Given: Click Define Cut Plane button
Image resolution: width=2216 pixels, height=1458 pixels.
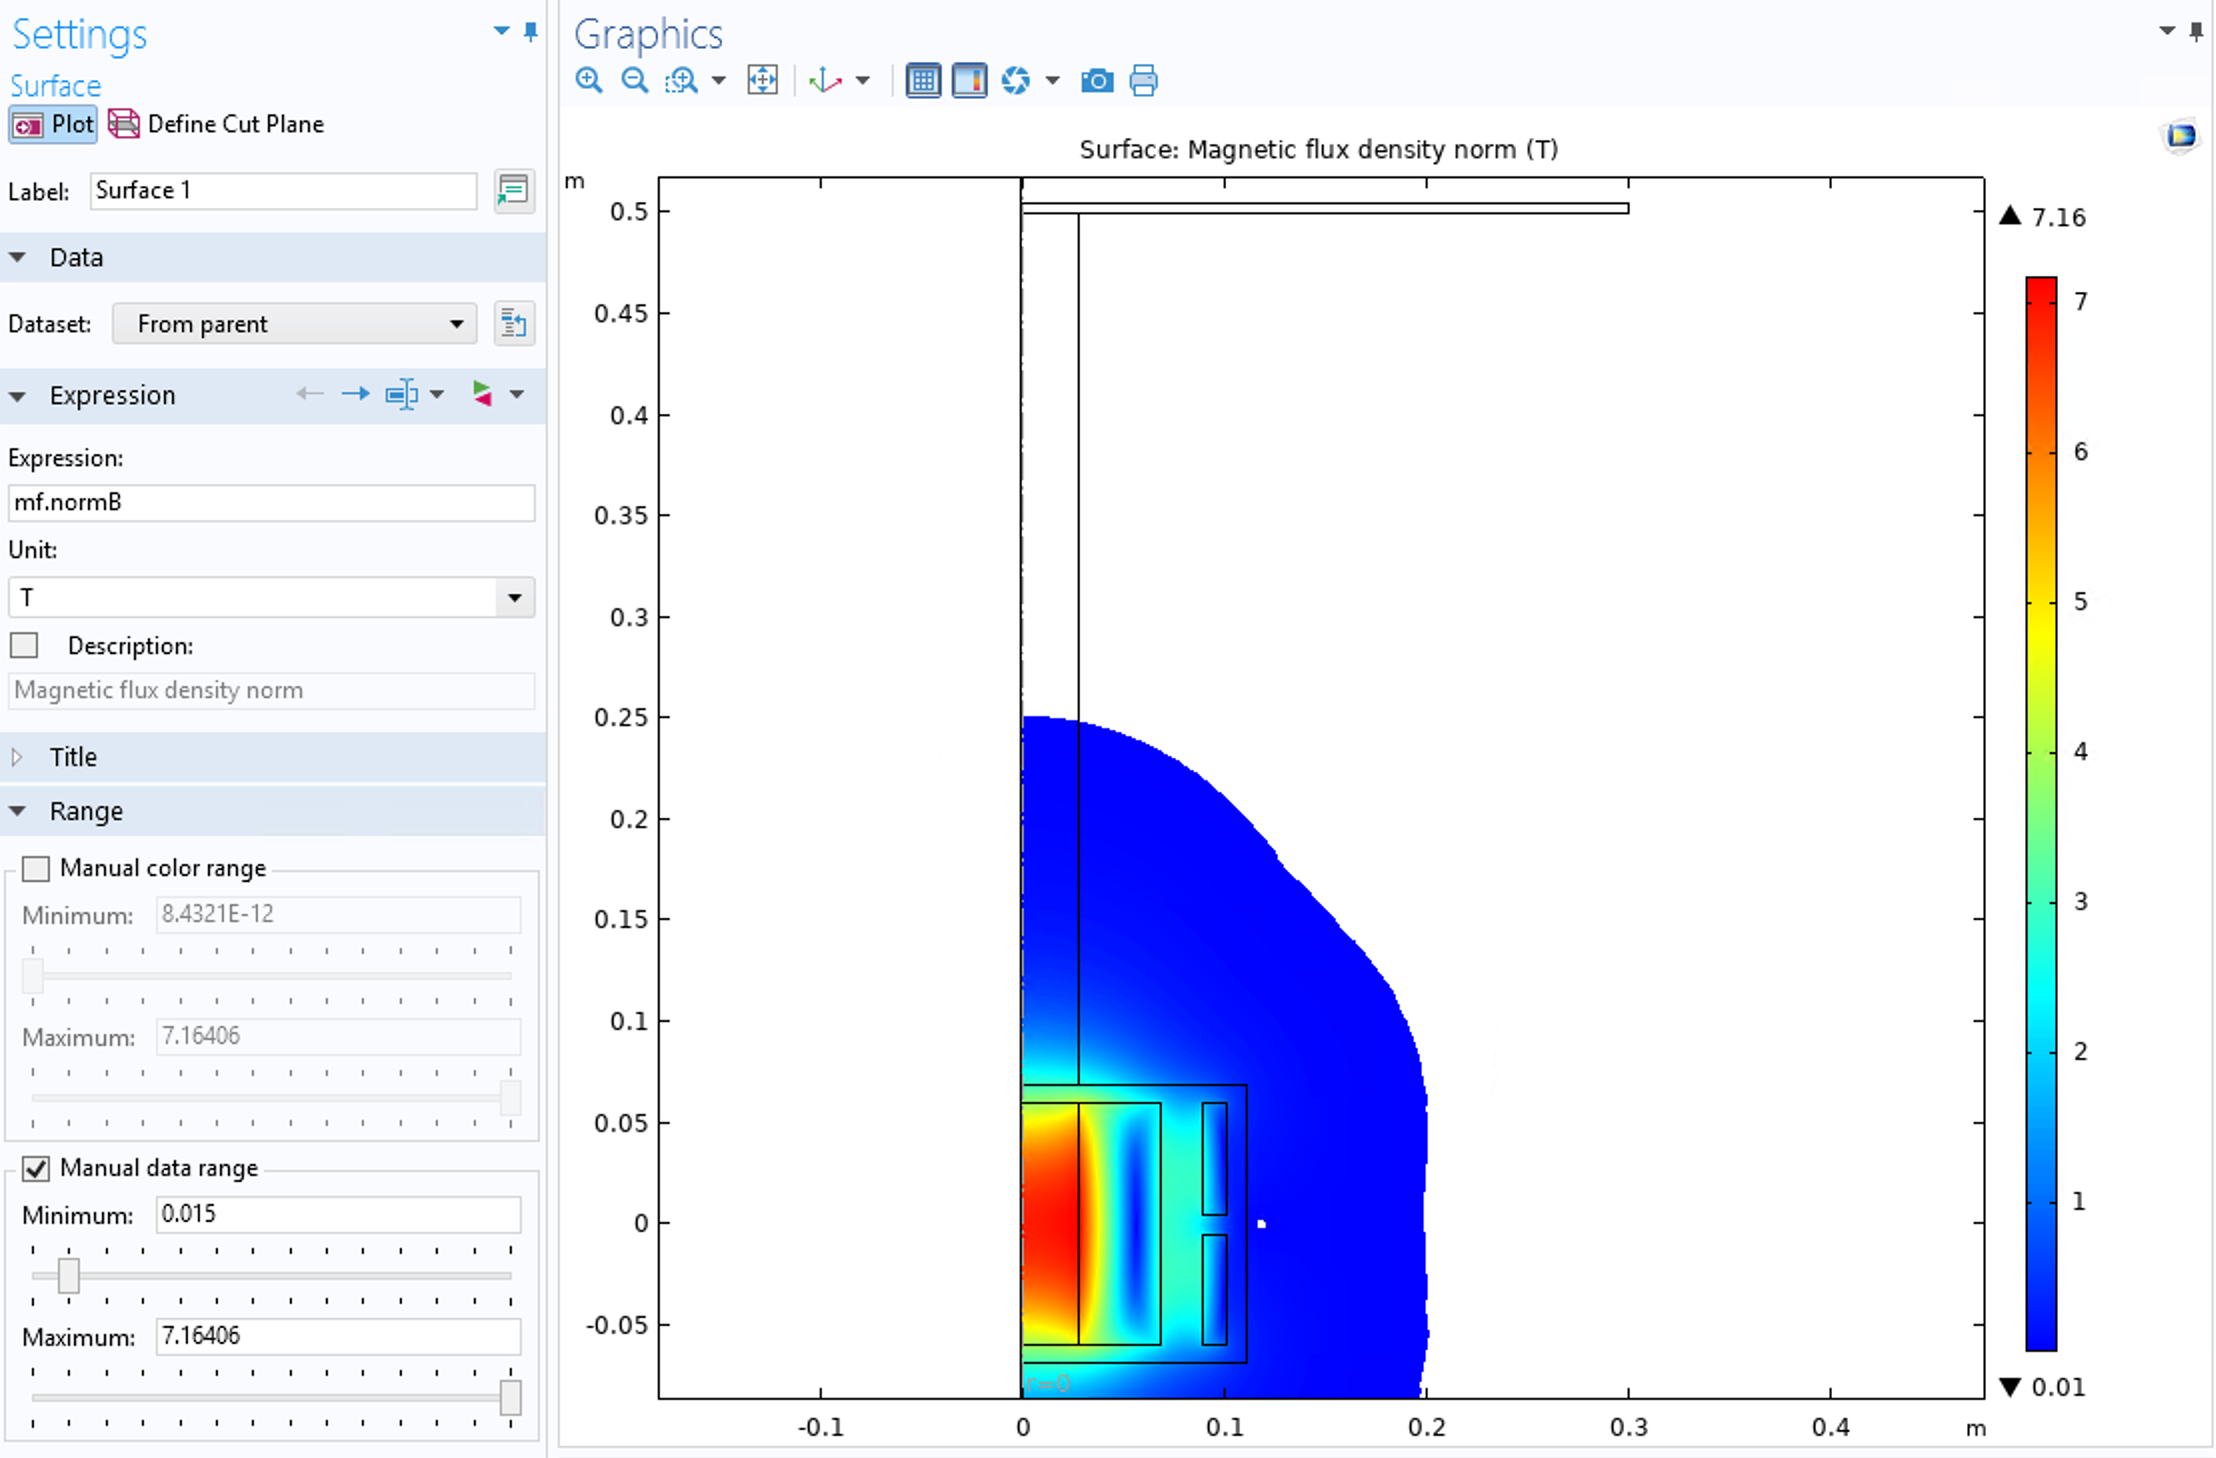Looking at the screenshot, I should (217, 125).
